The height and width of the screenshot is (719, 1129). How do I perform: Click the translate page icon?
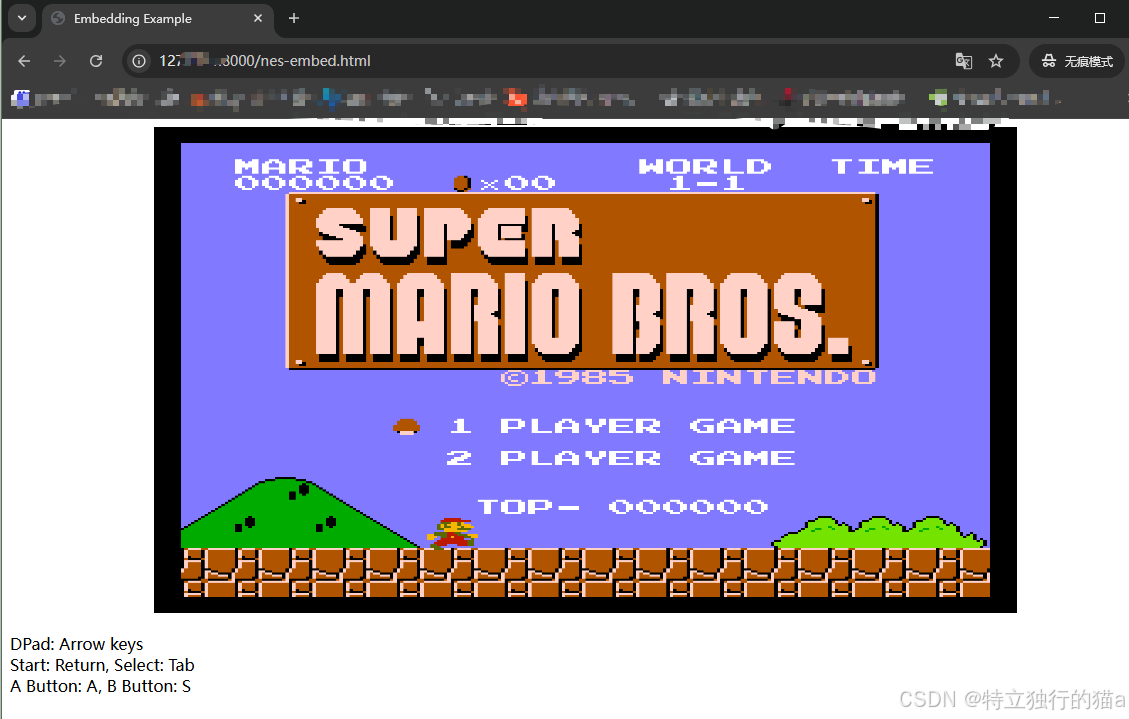click(963, 61)
